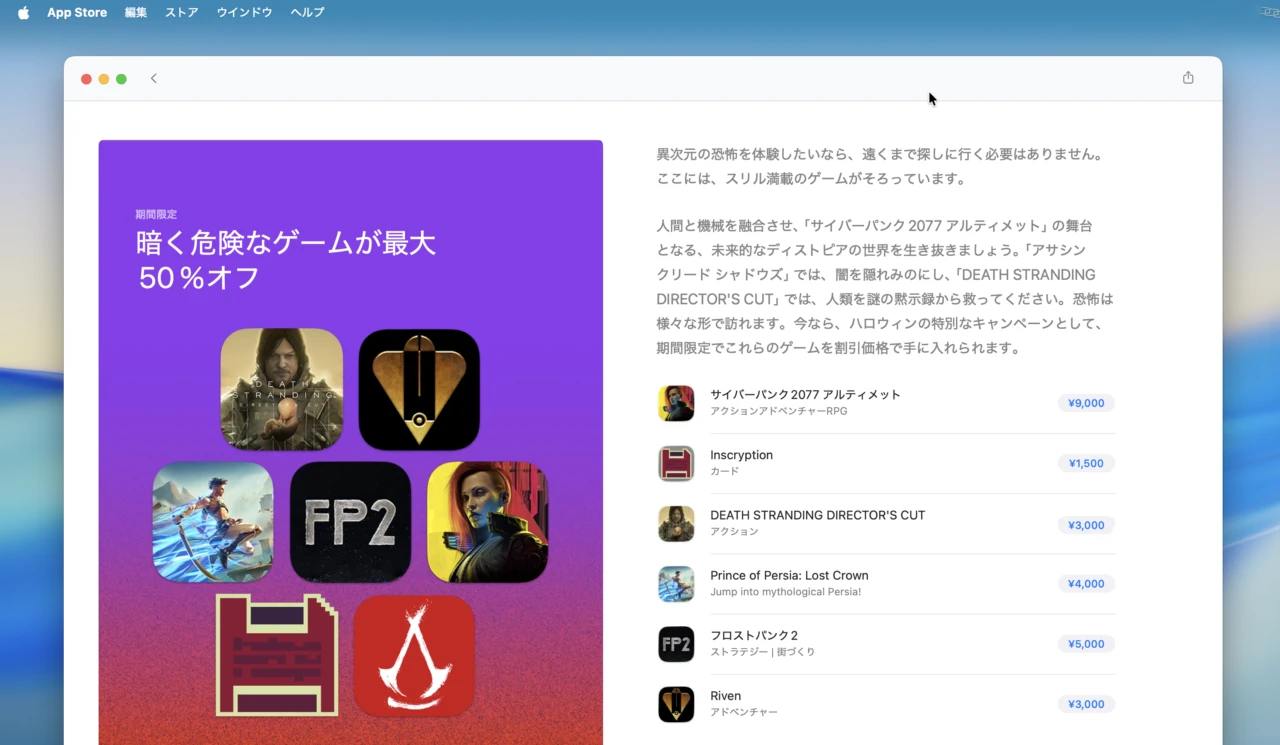Select the Cyberpunk character tile in the banner
Screen dimensions: 1280x745
pos(487,522)
